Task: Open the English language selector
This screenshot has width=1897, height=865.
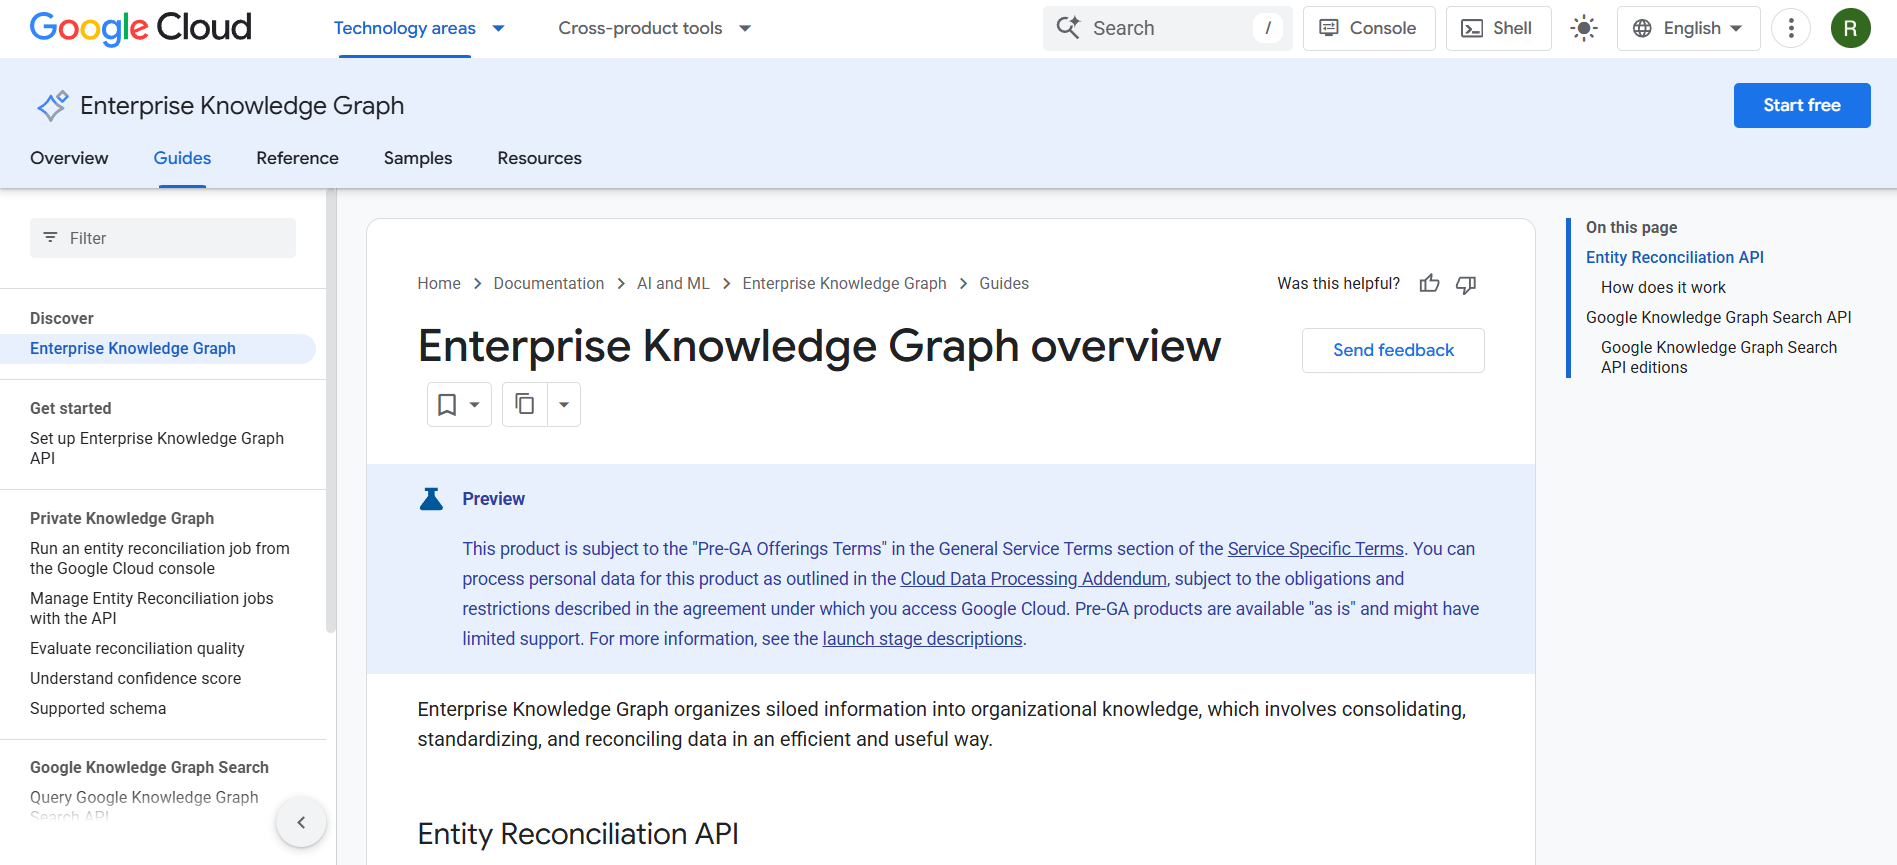Action: point(1688,28)
